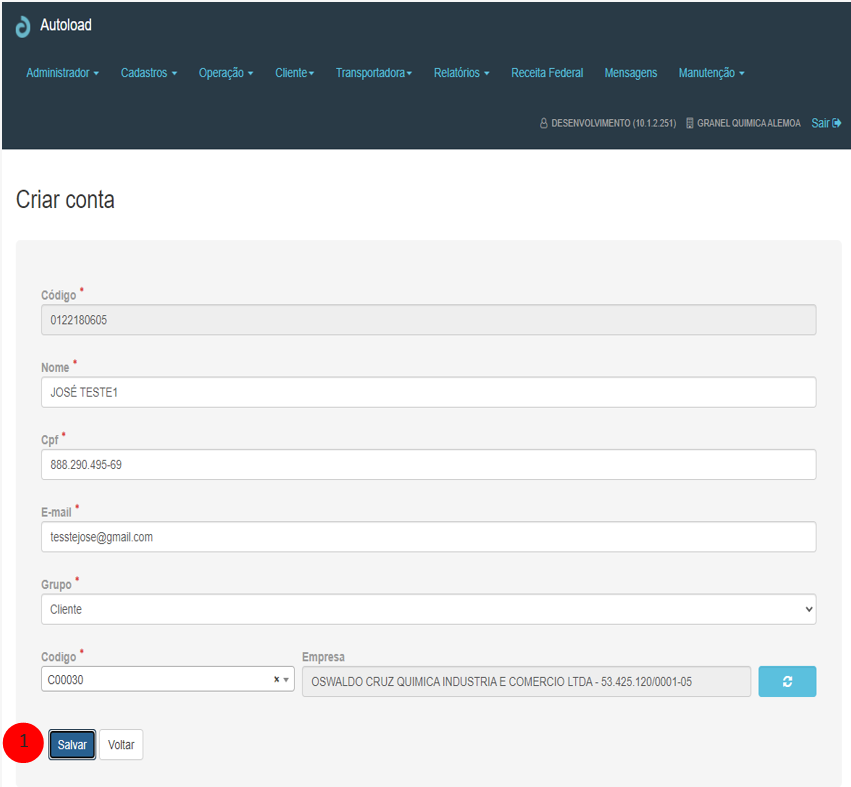Screen dimensions: 851x787
Task: Click the Codigo dropdown arrow
Action: pos(286,680)
